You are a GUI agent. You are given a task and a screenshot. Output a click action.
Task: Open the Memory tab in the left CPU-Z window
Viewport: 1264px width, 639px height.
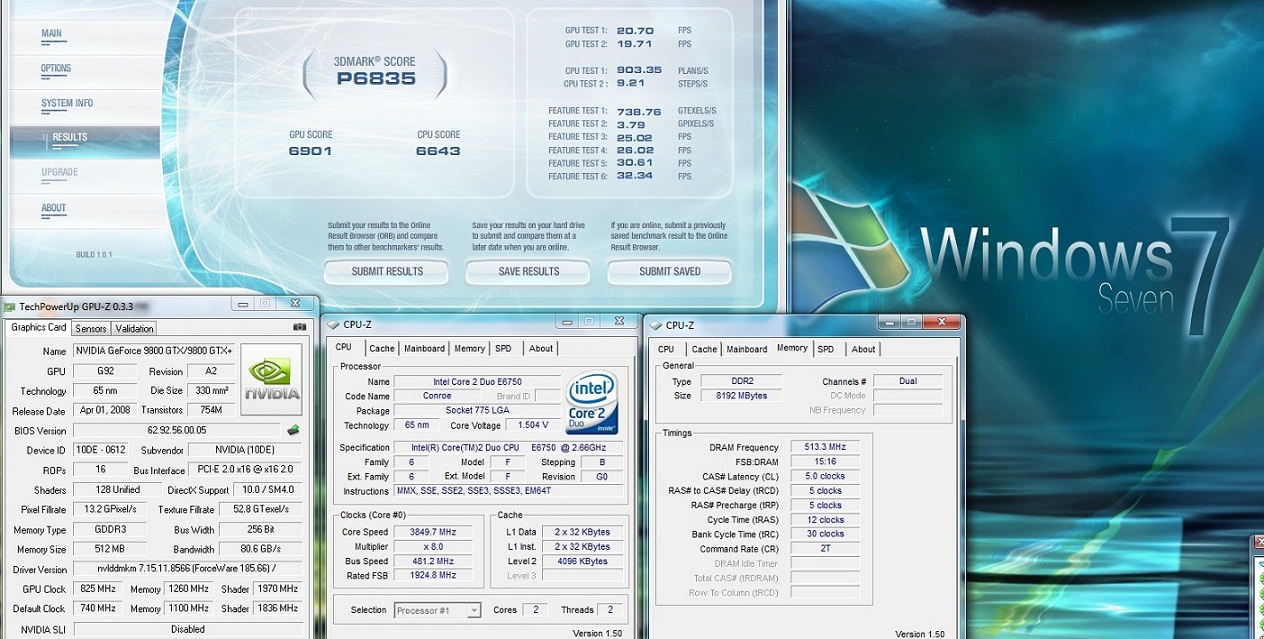pyautogui.click(x=470, y=348)
